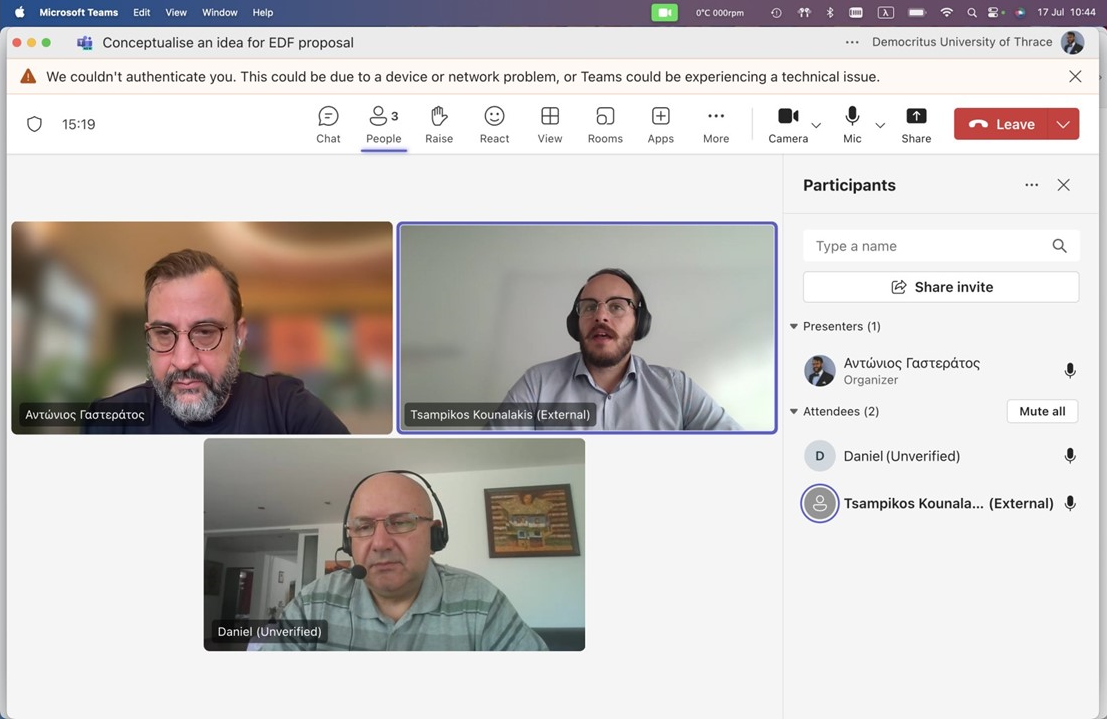
Task: Dismiss the authentication warning banner
Action: 1075,77
